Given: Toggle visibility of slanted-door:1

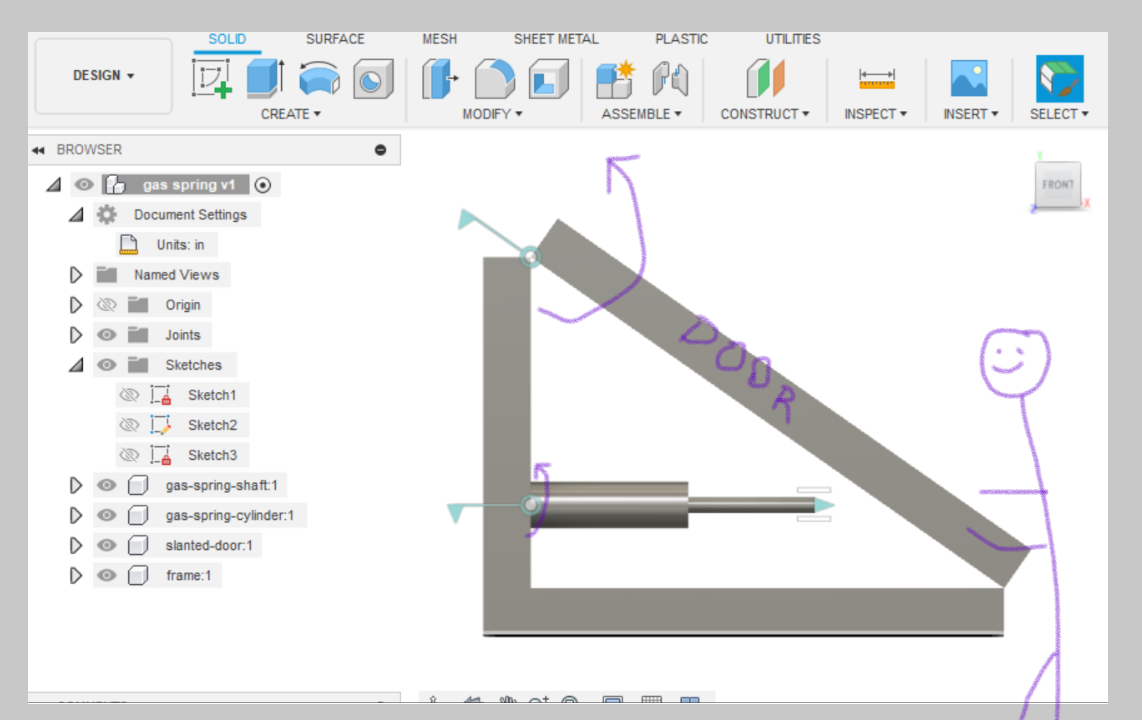Looking at the screenshot, I should coord(106,545).
